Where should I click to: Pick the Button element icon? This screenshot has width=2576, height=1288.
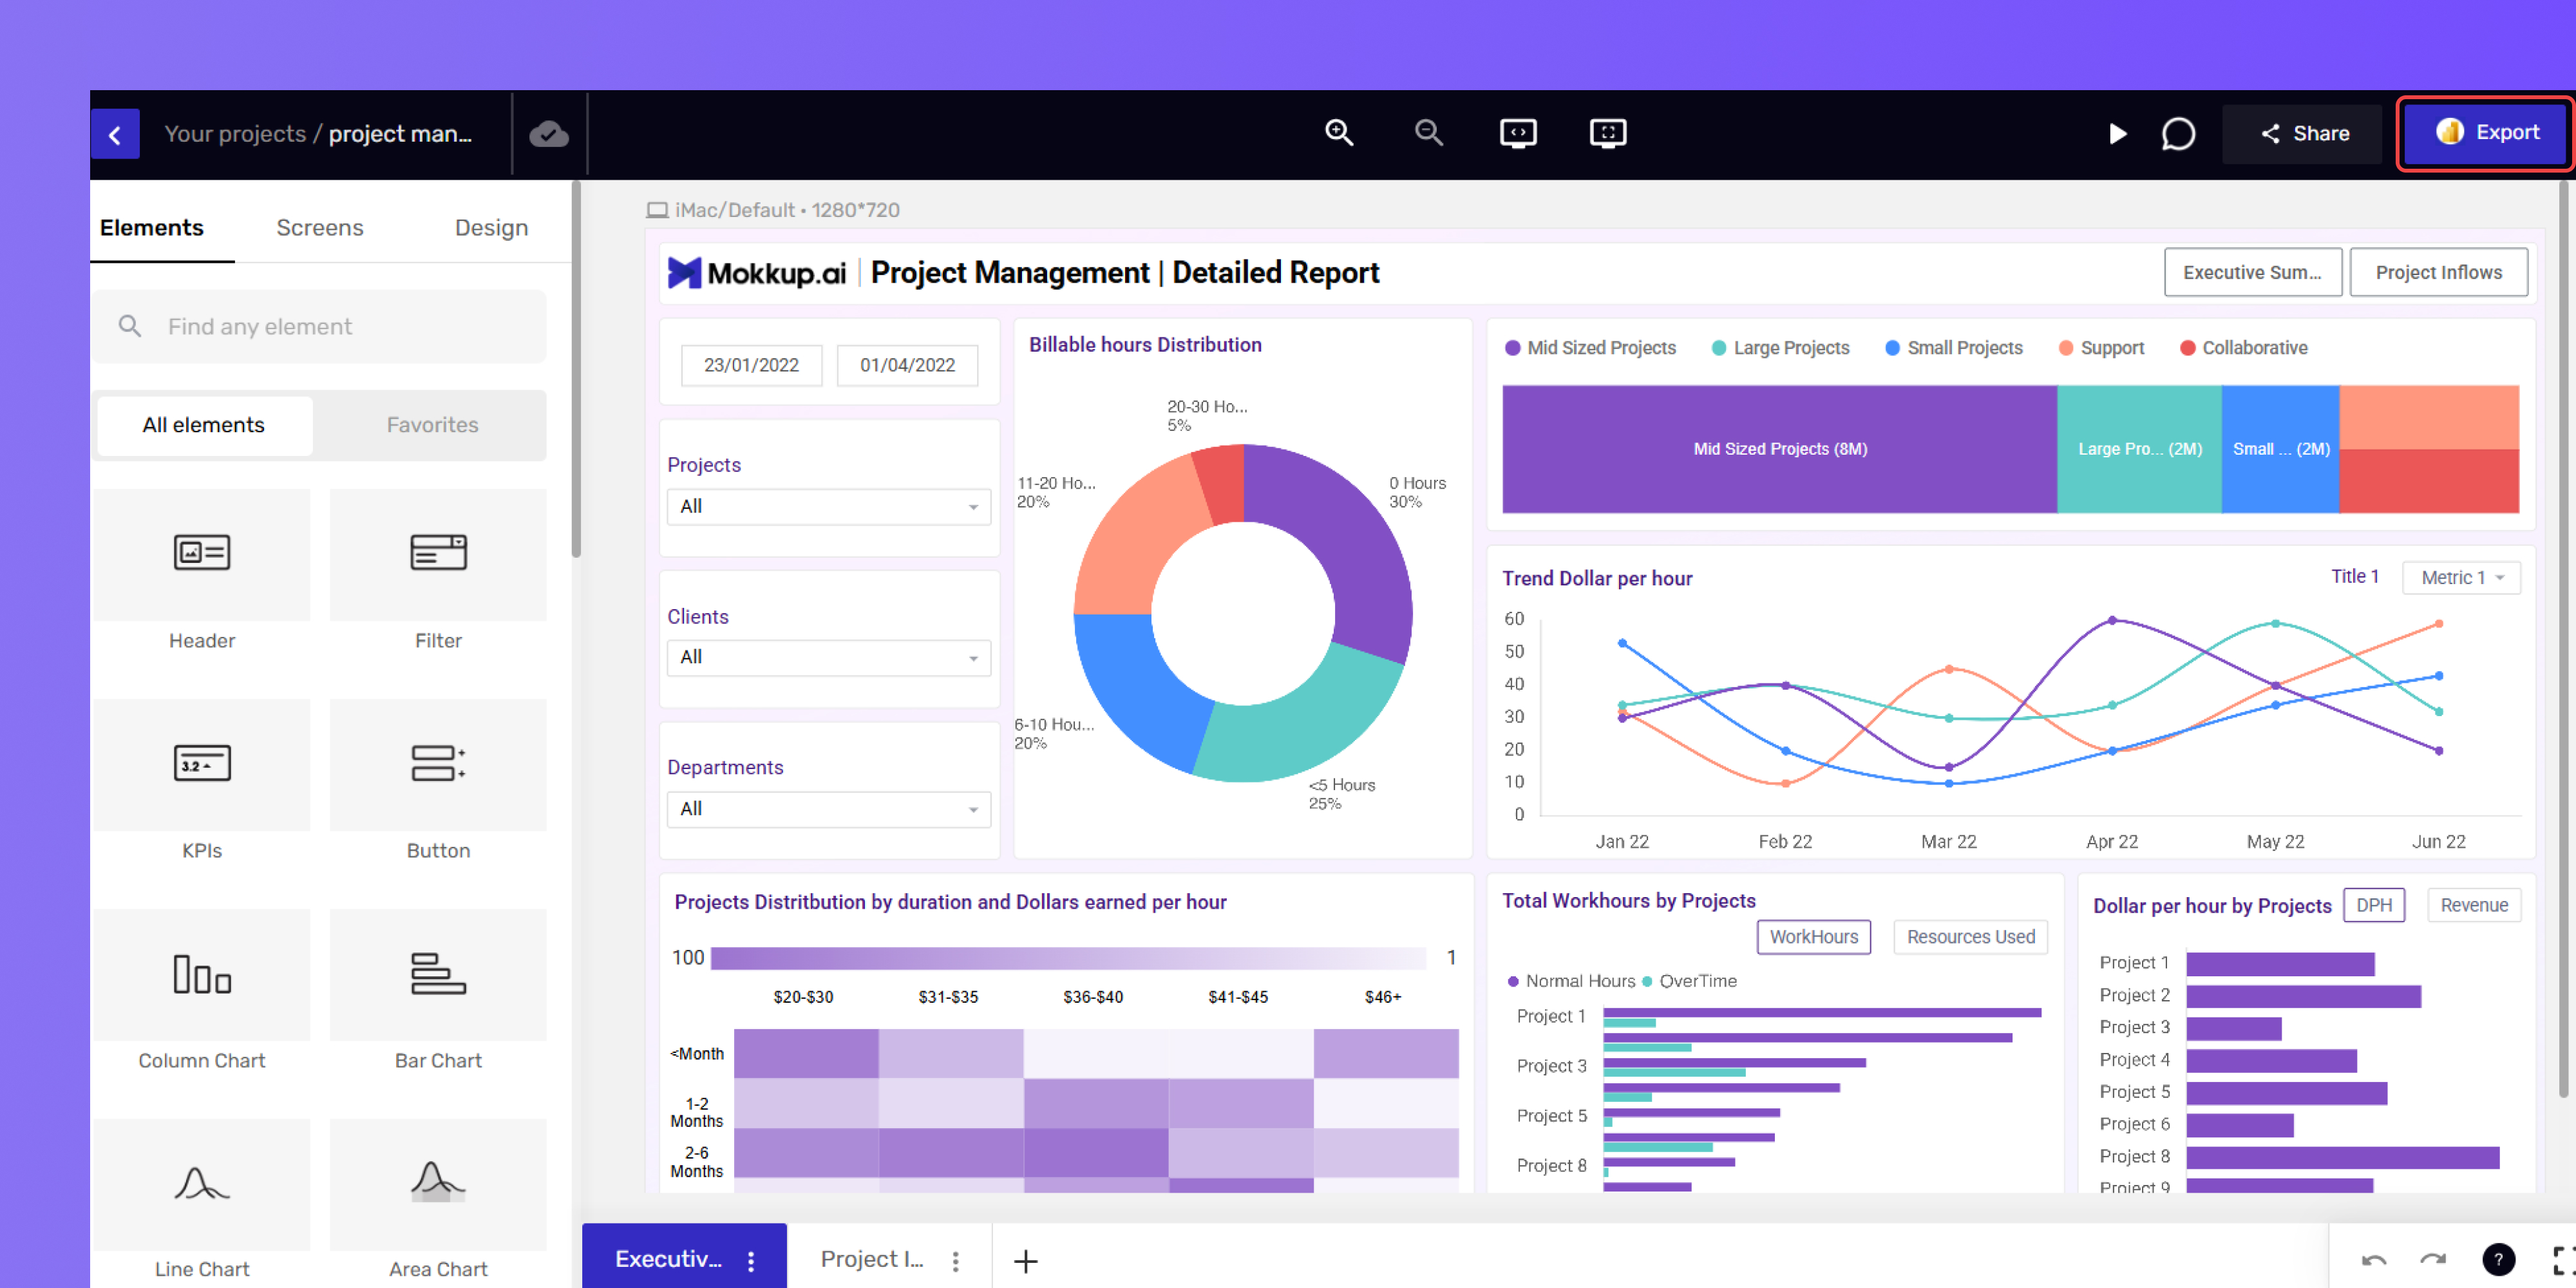point(438,764)
